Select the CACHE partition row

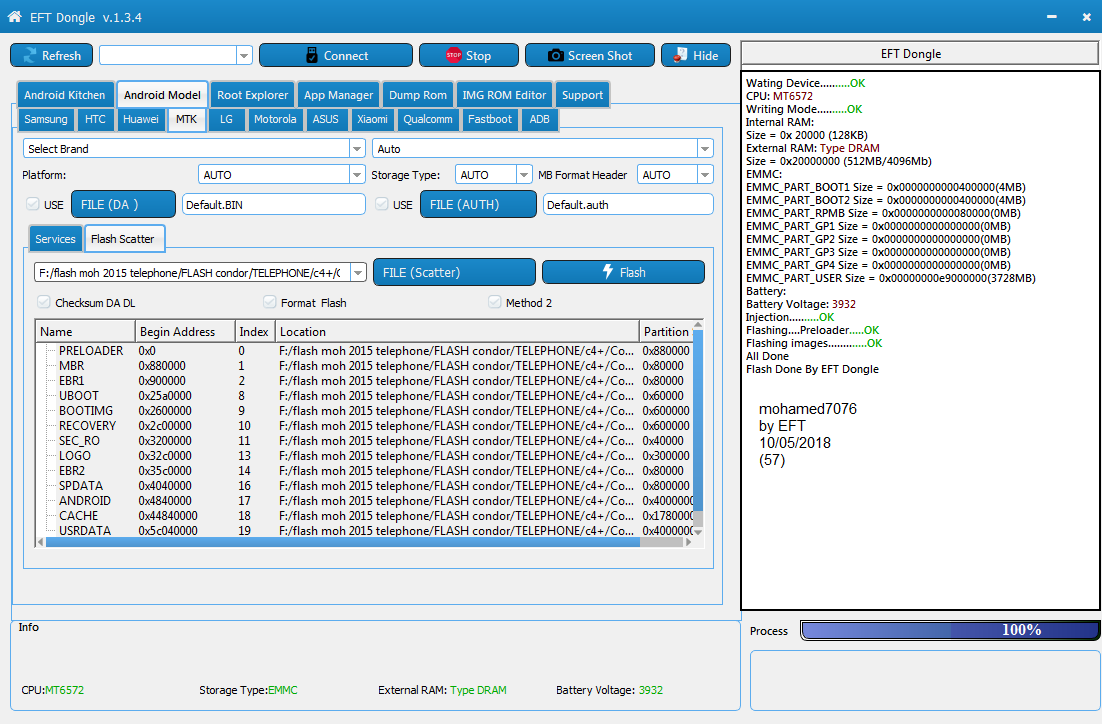pyautogui.click(x=364, y=516)
